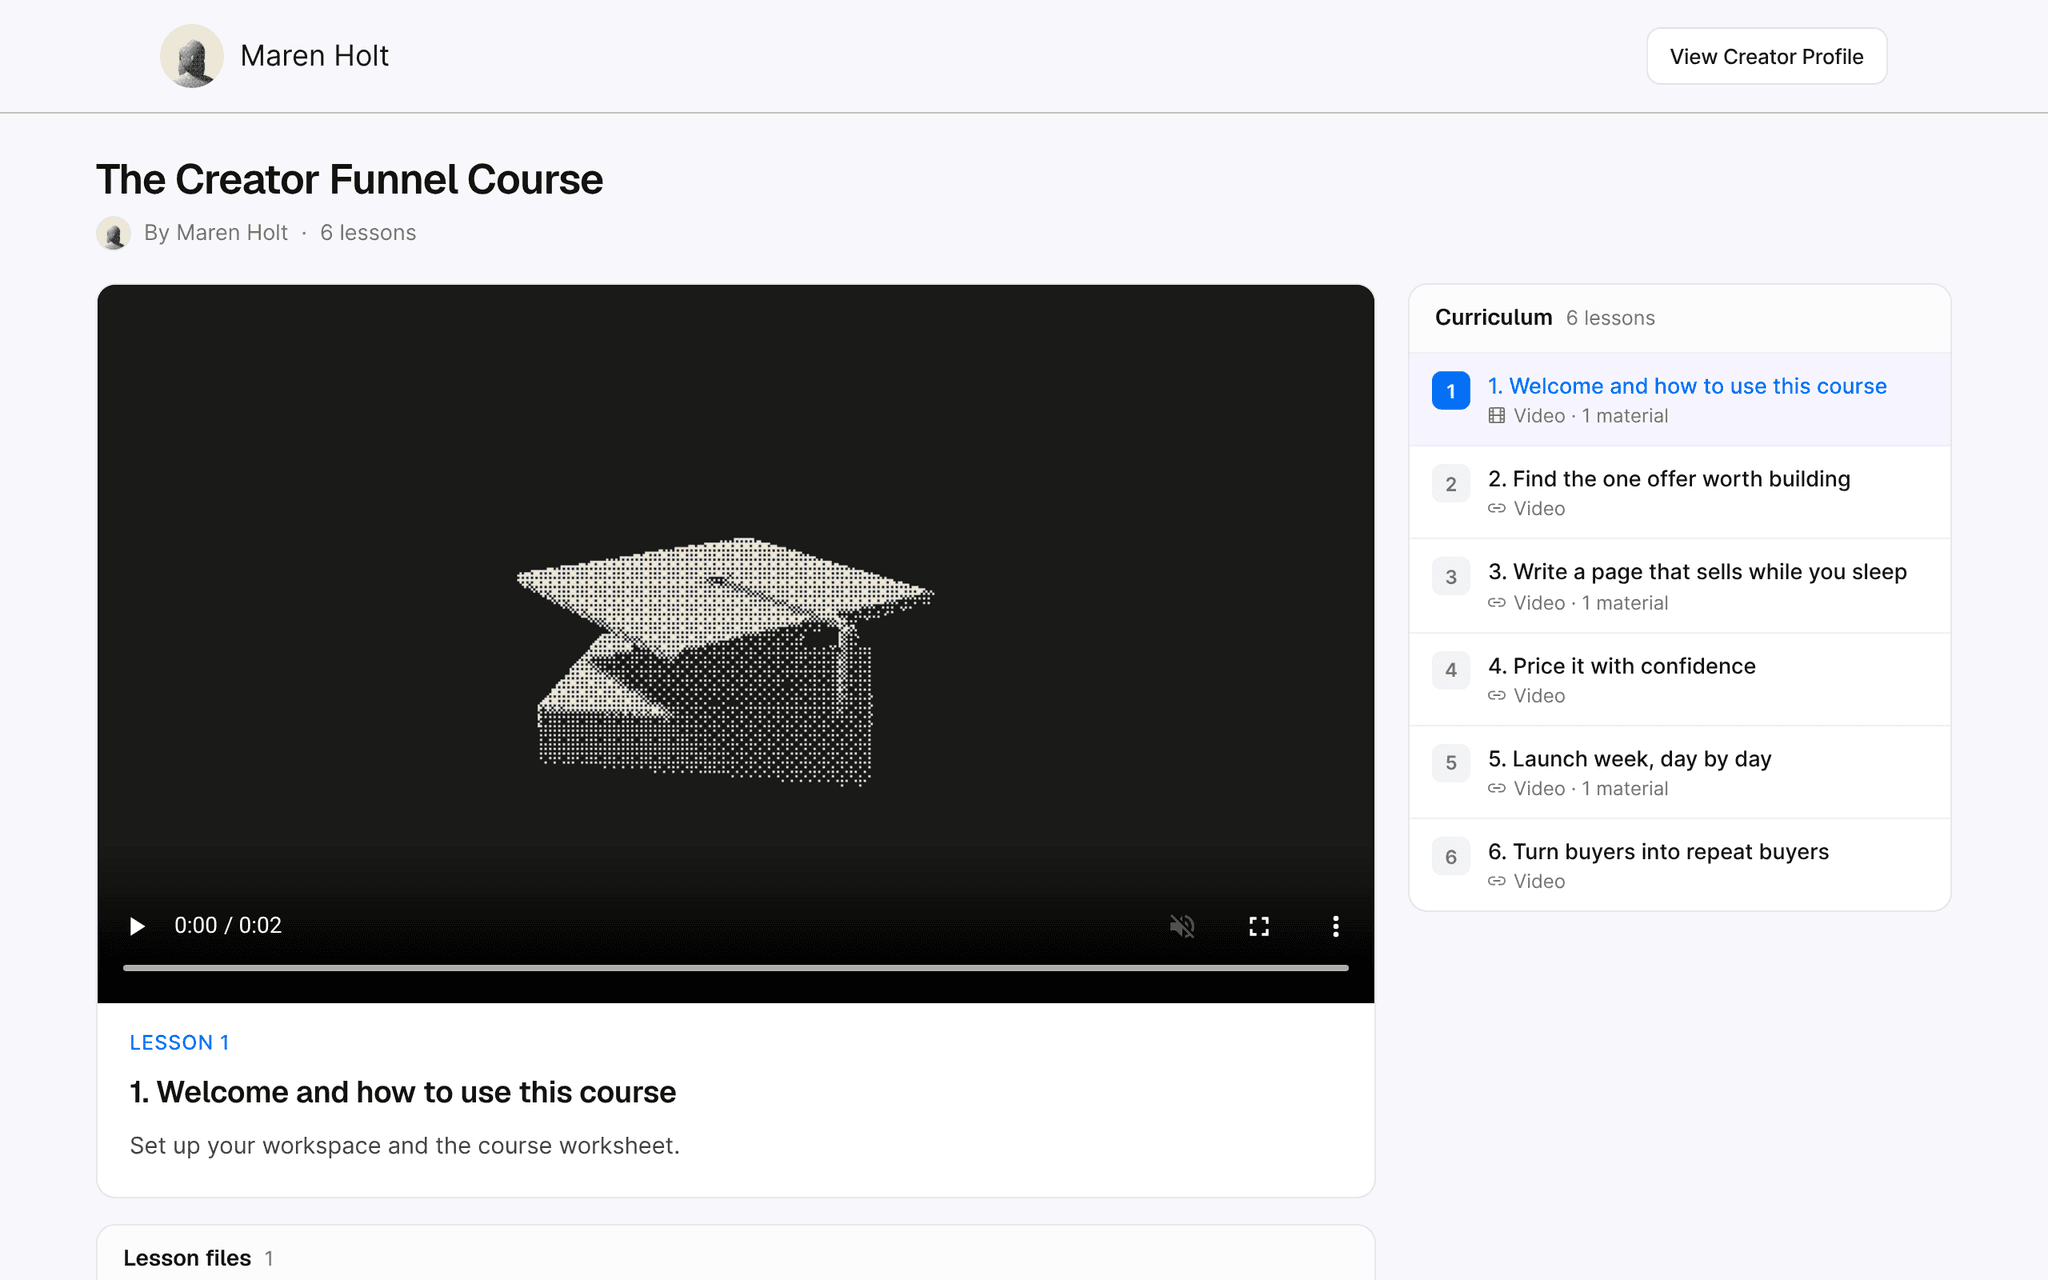
Task: Click The Creator Funnel Course title
Action: coord(349,180)
